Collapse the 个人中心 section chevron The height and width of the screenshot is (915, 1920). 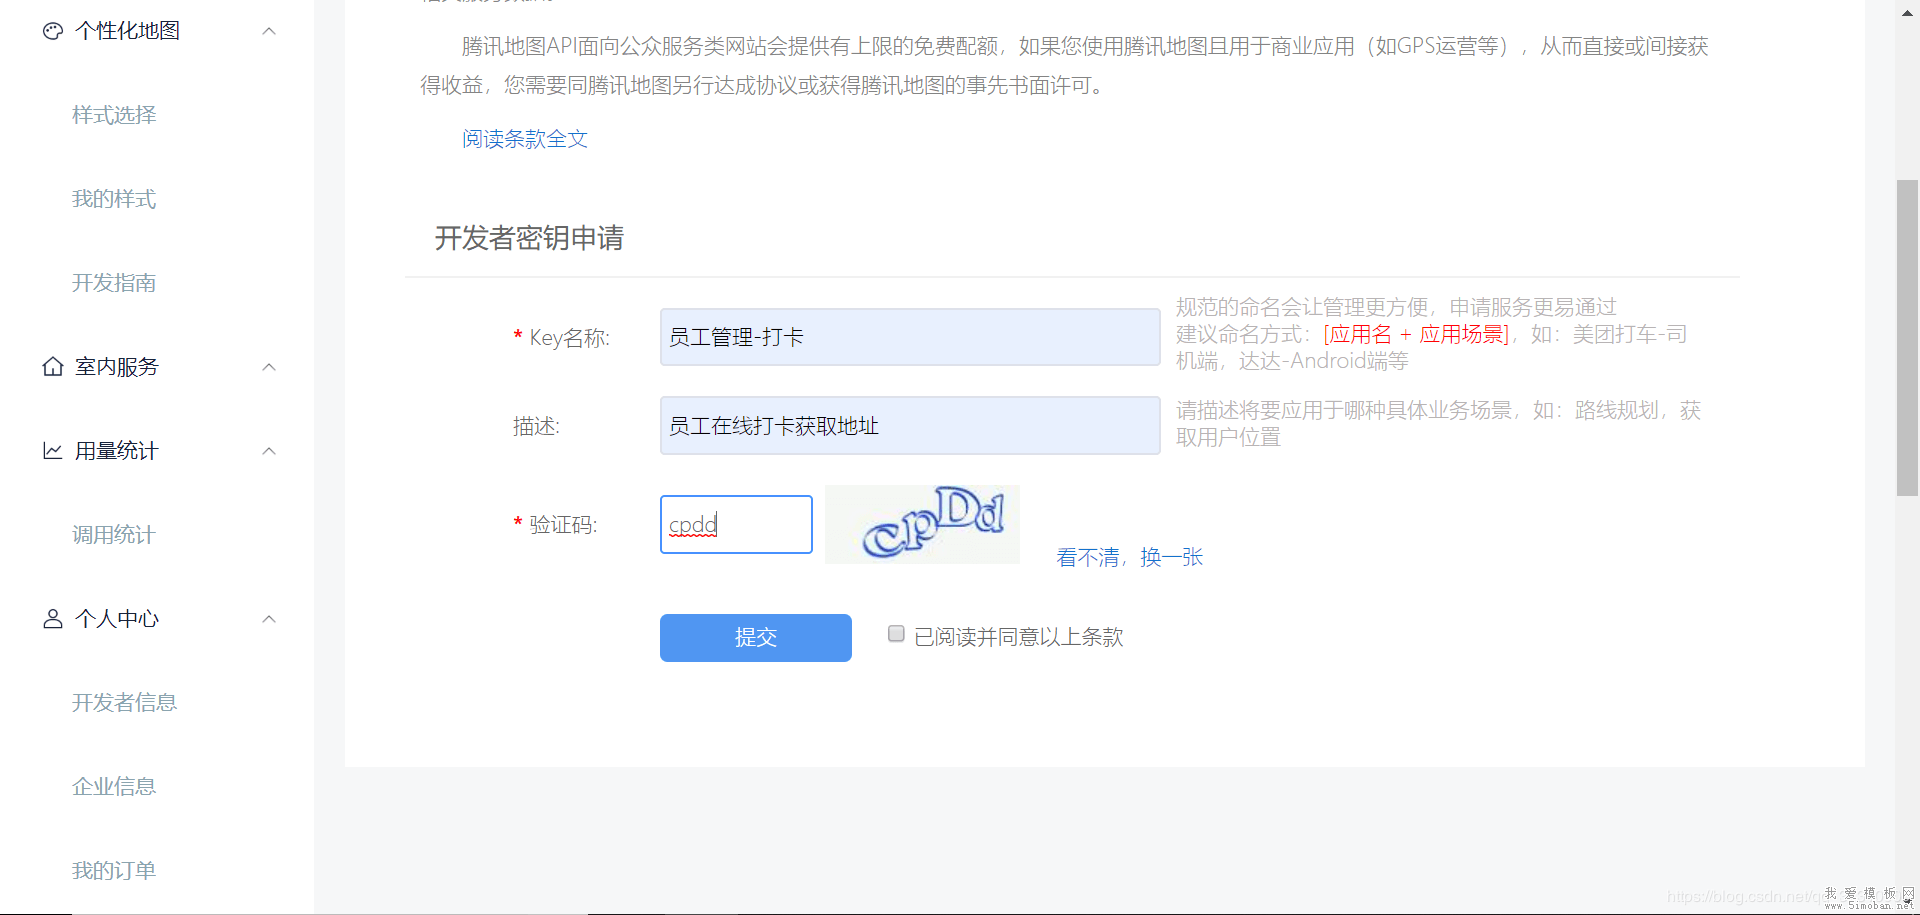(269, 619)
